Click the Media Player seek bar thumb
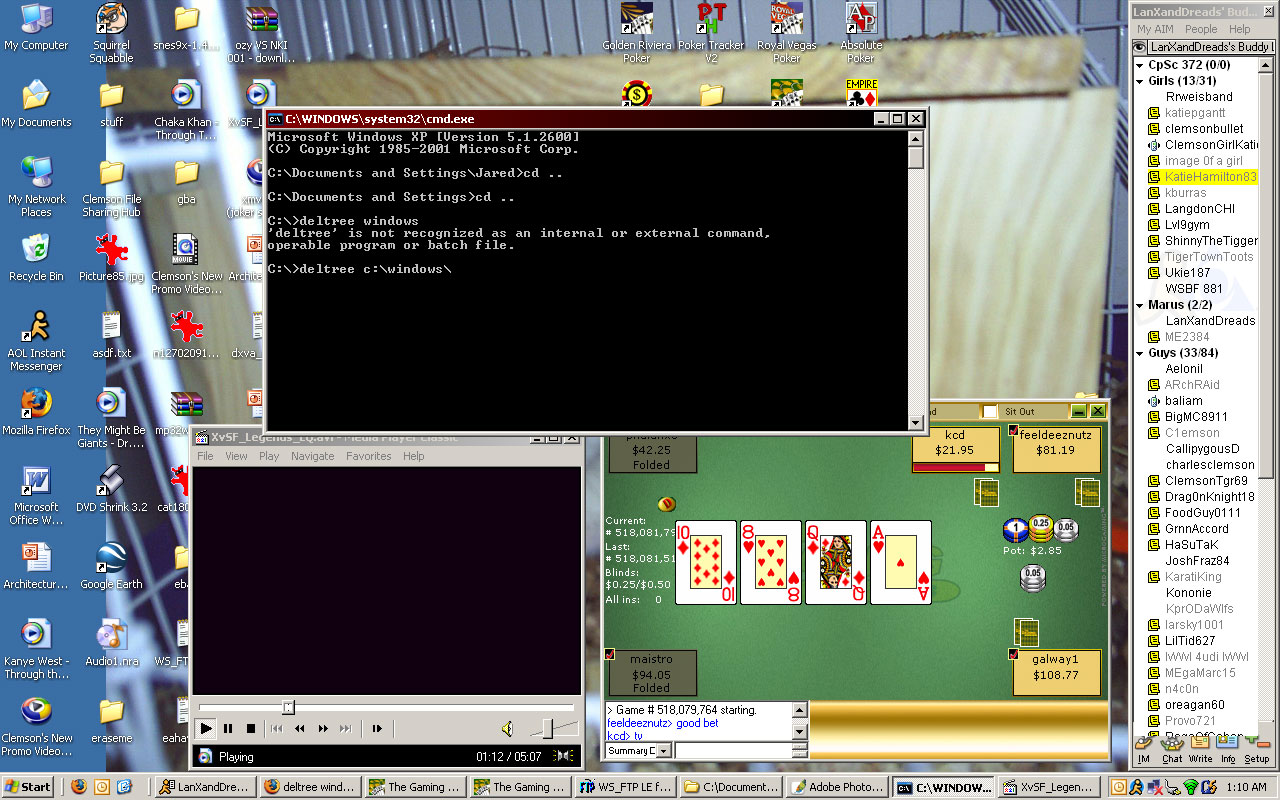 289,707
